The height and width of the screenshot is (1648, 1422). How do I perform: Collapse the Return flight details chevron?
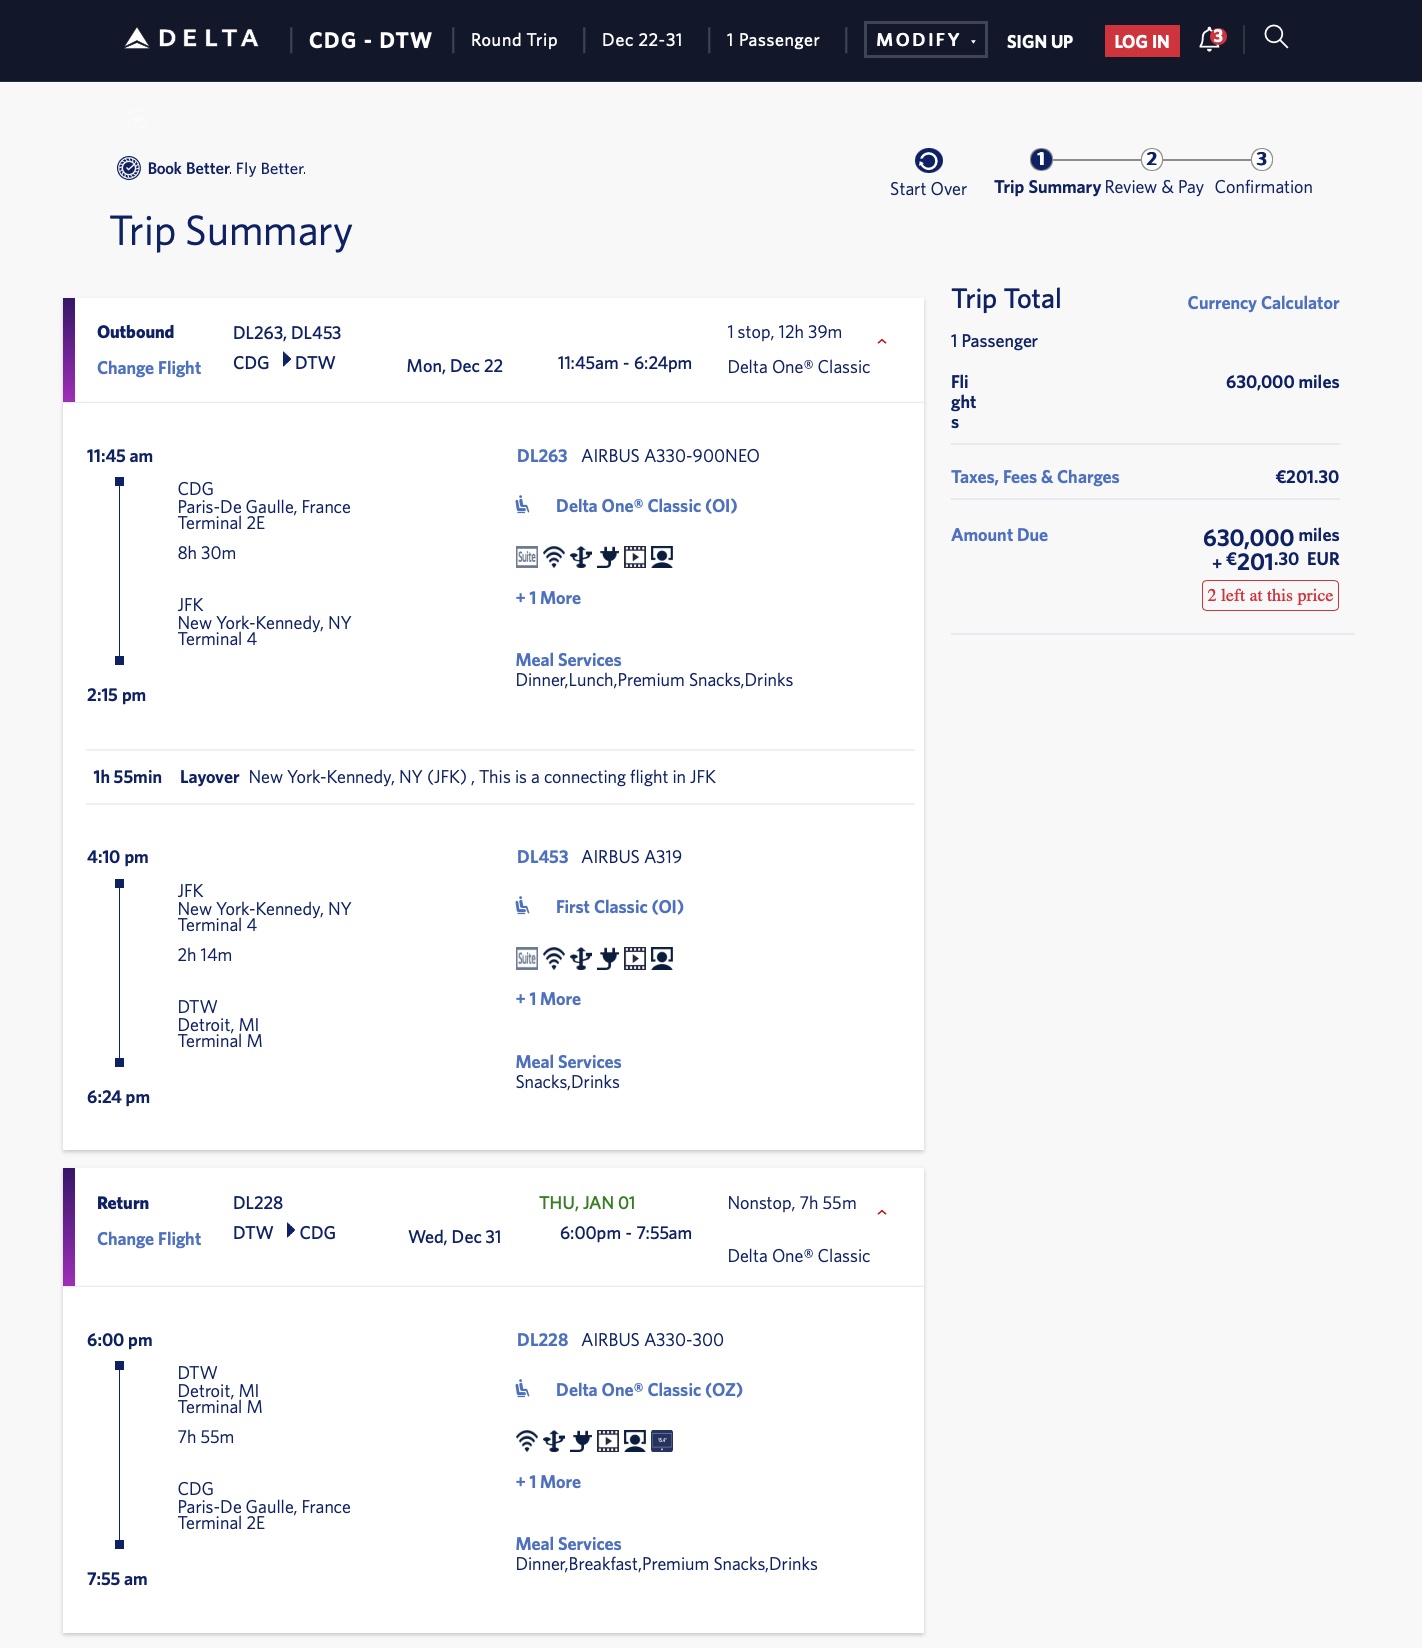pos(882,1210)
